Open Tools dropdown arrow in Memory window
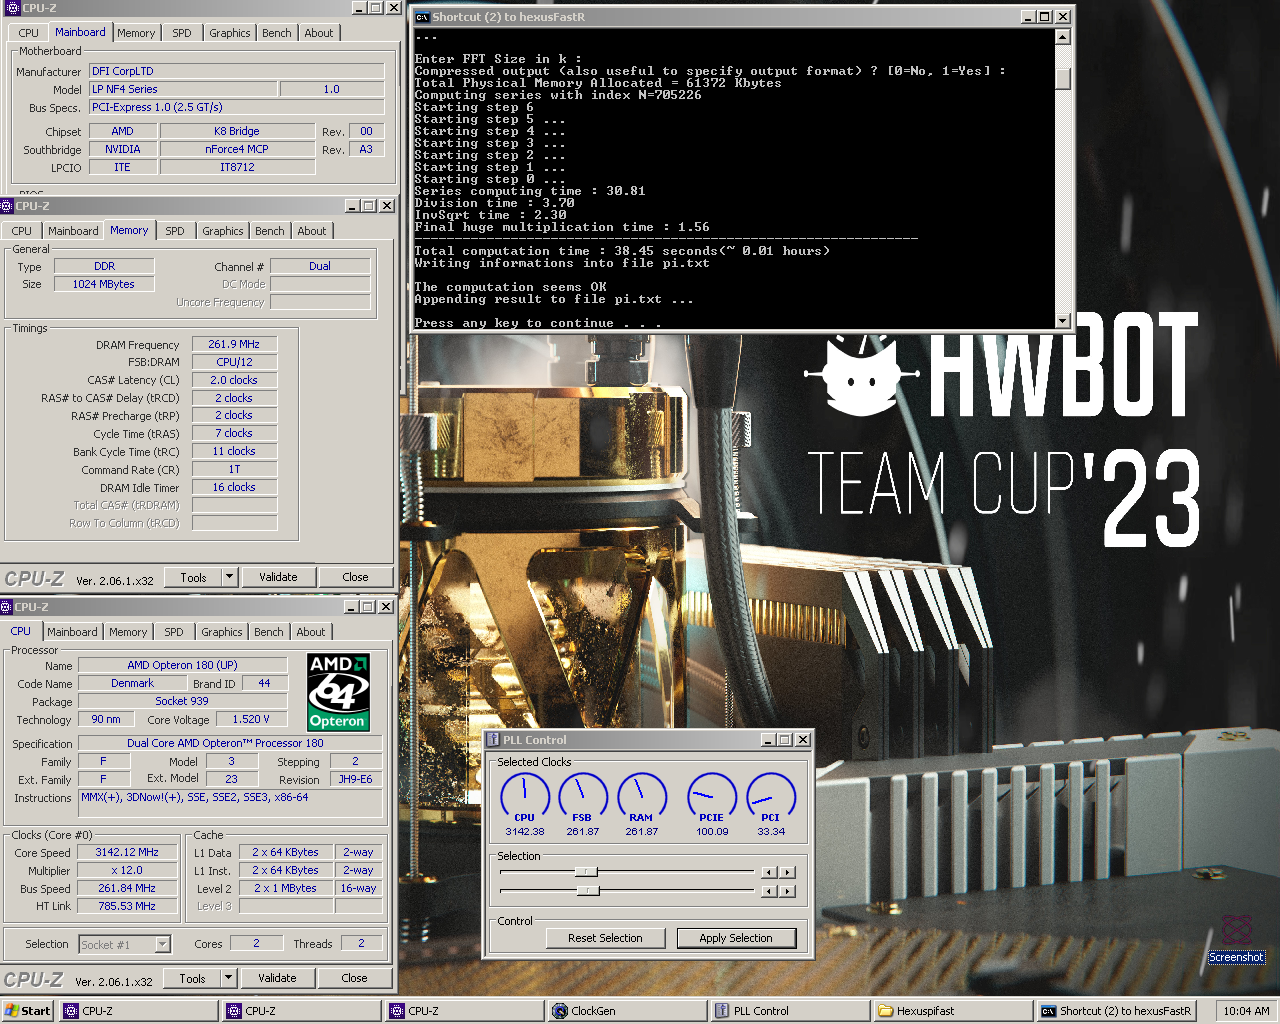Viewport: 1280px width, 1024px height. (x=230, y=577)
